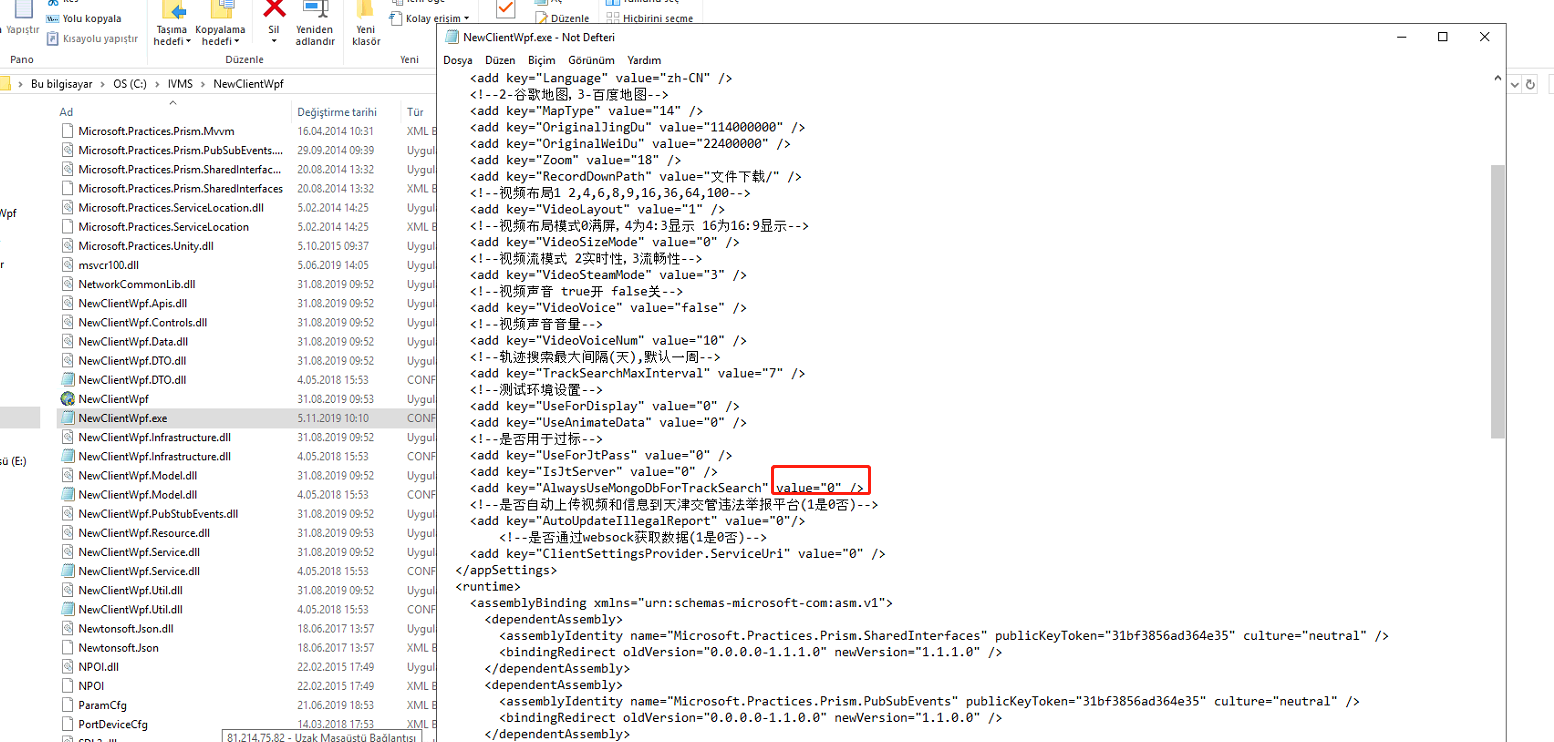Viewport: 1554px width, 742px height.
Task: Click the red Sil delete icon
Action: coord(273,10)
